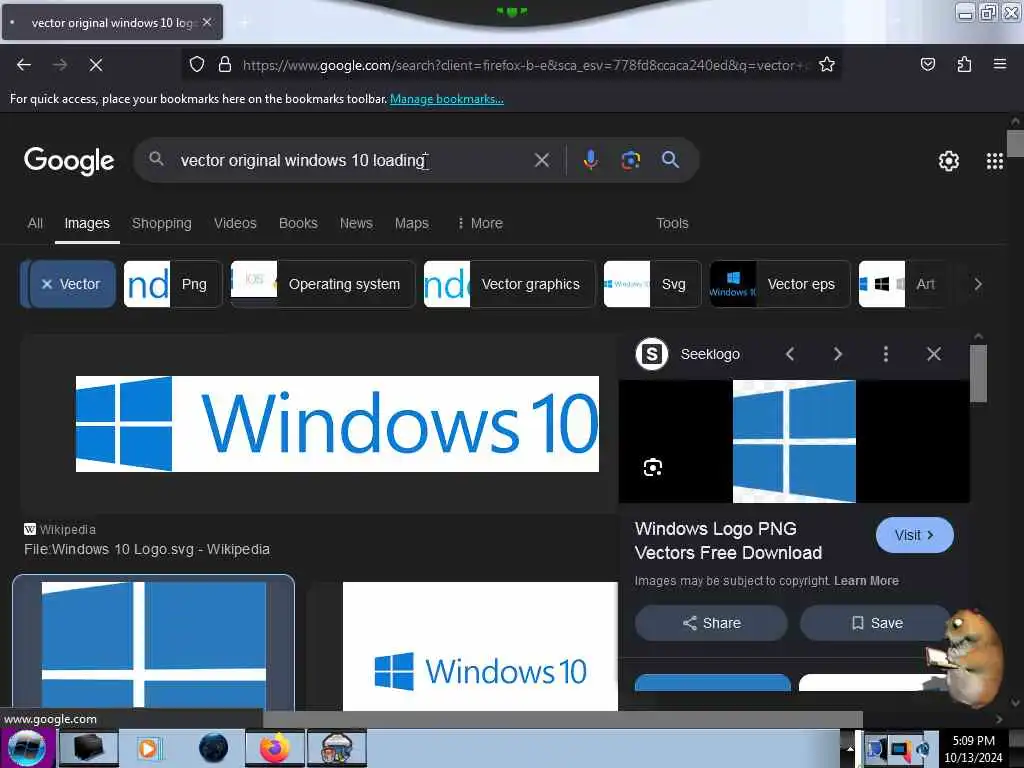This screenshot has width=1024, height=768.
Task: Apply the Png filter chip
Action: click(x=173, y=284)
